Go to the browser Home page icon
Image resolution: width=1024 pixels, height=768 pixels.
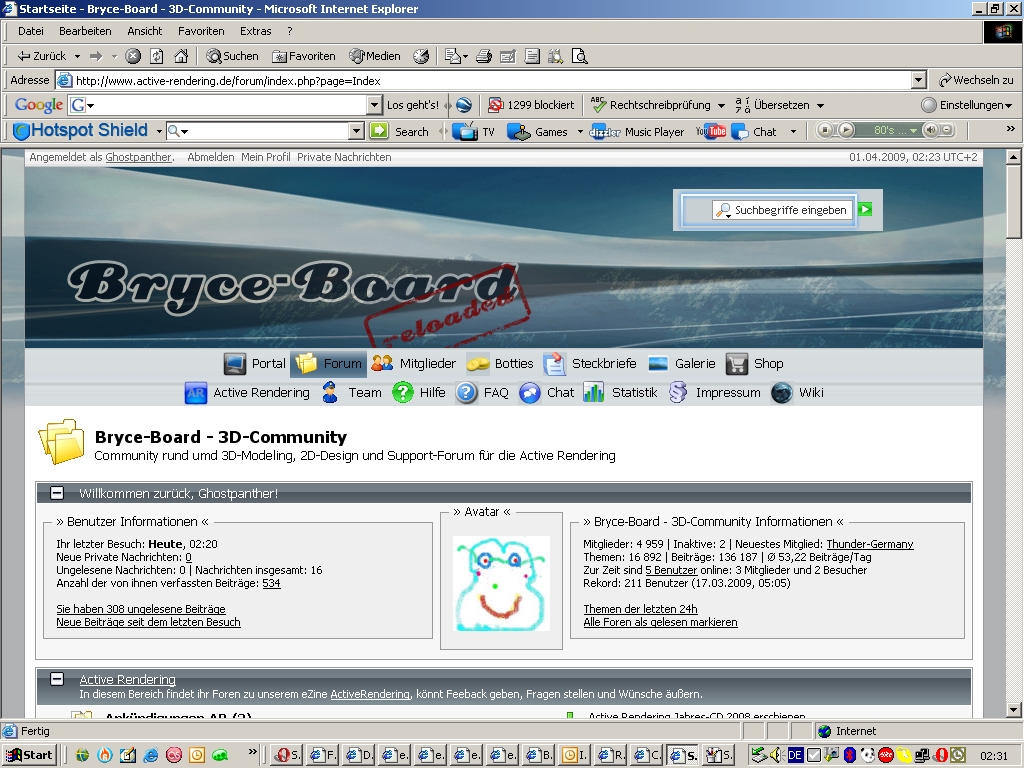(x=182, y=56)
